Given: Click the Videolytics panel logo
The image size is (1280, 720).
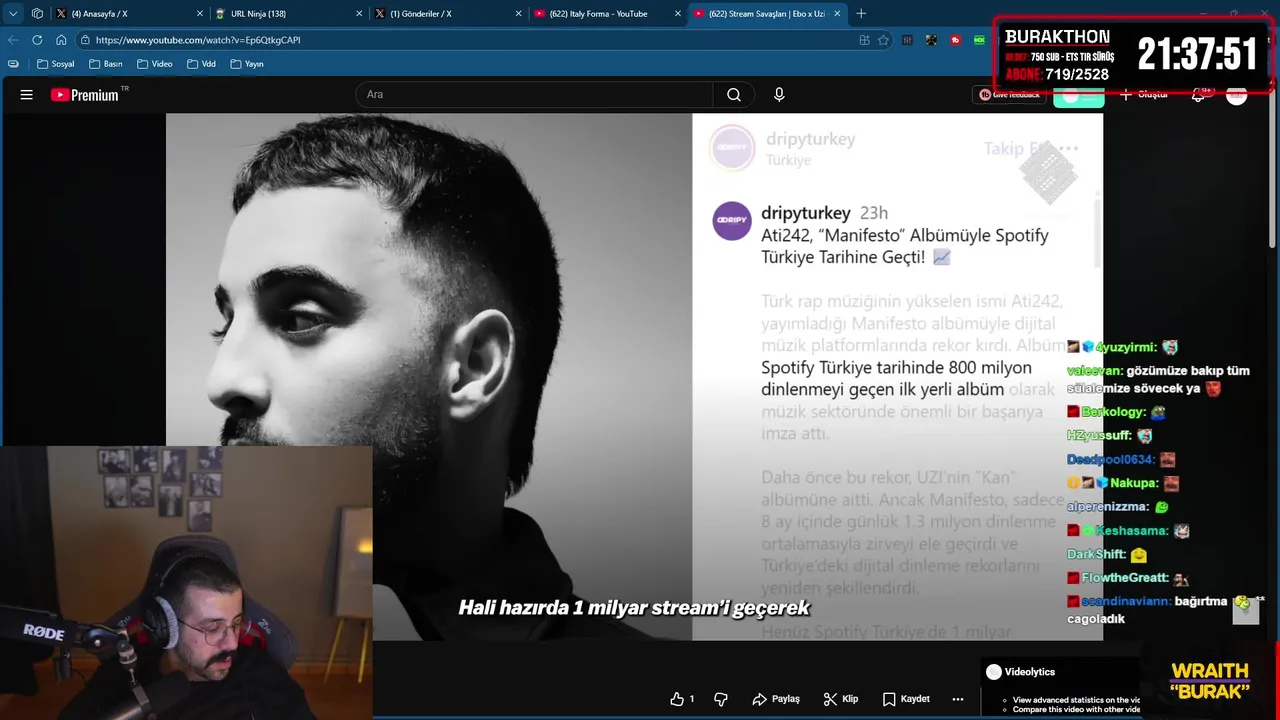Looking at the screenshot, I should 993,672.
